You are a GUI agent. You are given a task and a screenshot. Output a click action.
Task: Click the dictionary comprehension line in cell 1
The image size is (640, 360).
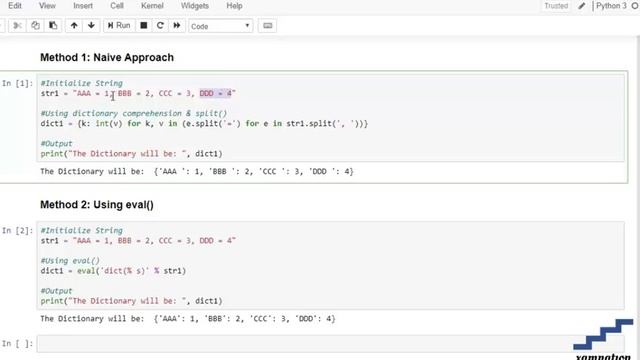(x=204, y=124)
